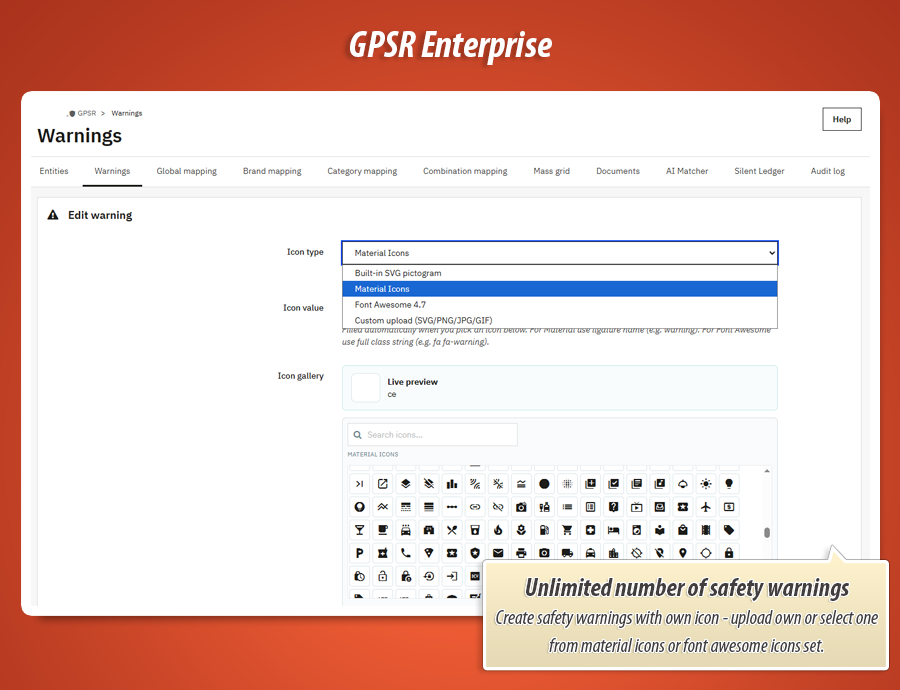Pick the filled padlock lock icon

tap(729, 553)
